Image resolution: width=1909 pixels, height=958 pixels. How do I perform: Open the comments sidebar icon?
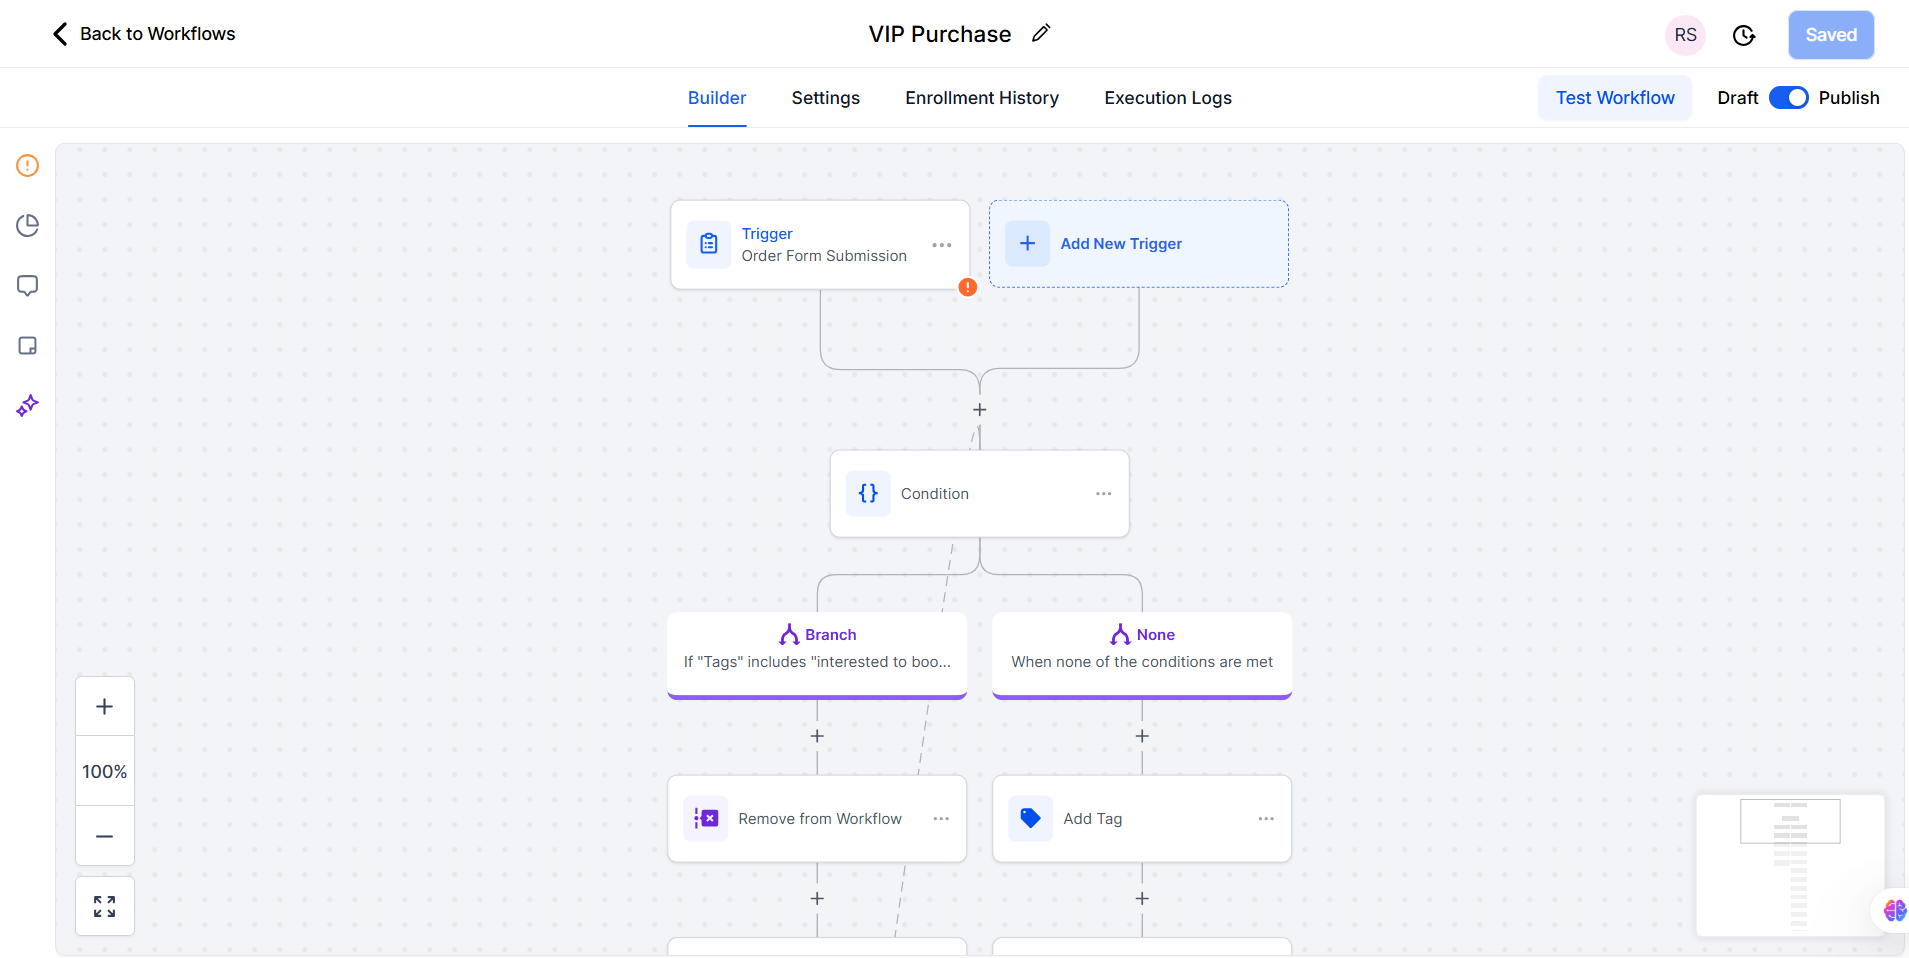[28, 286]
